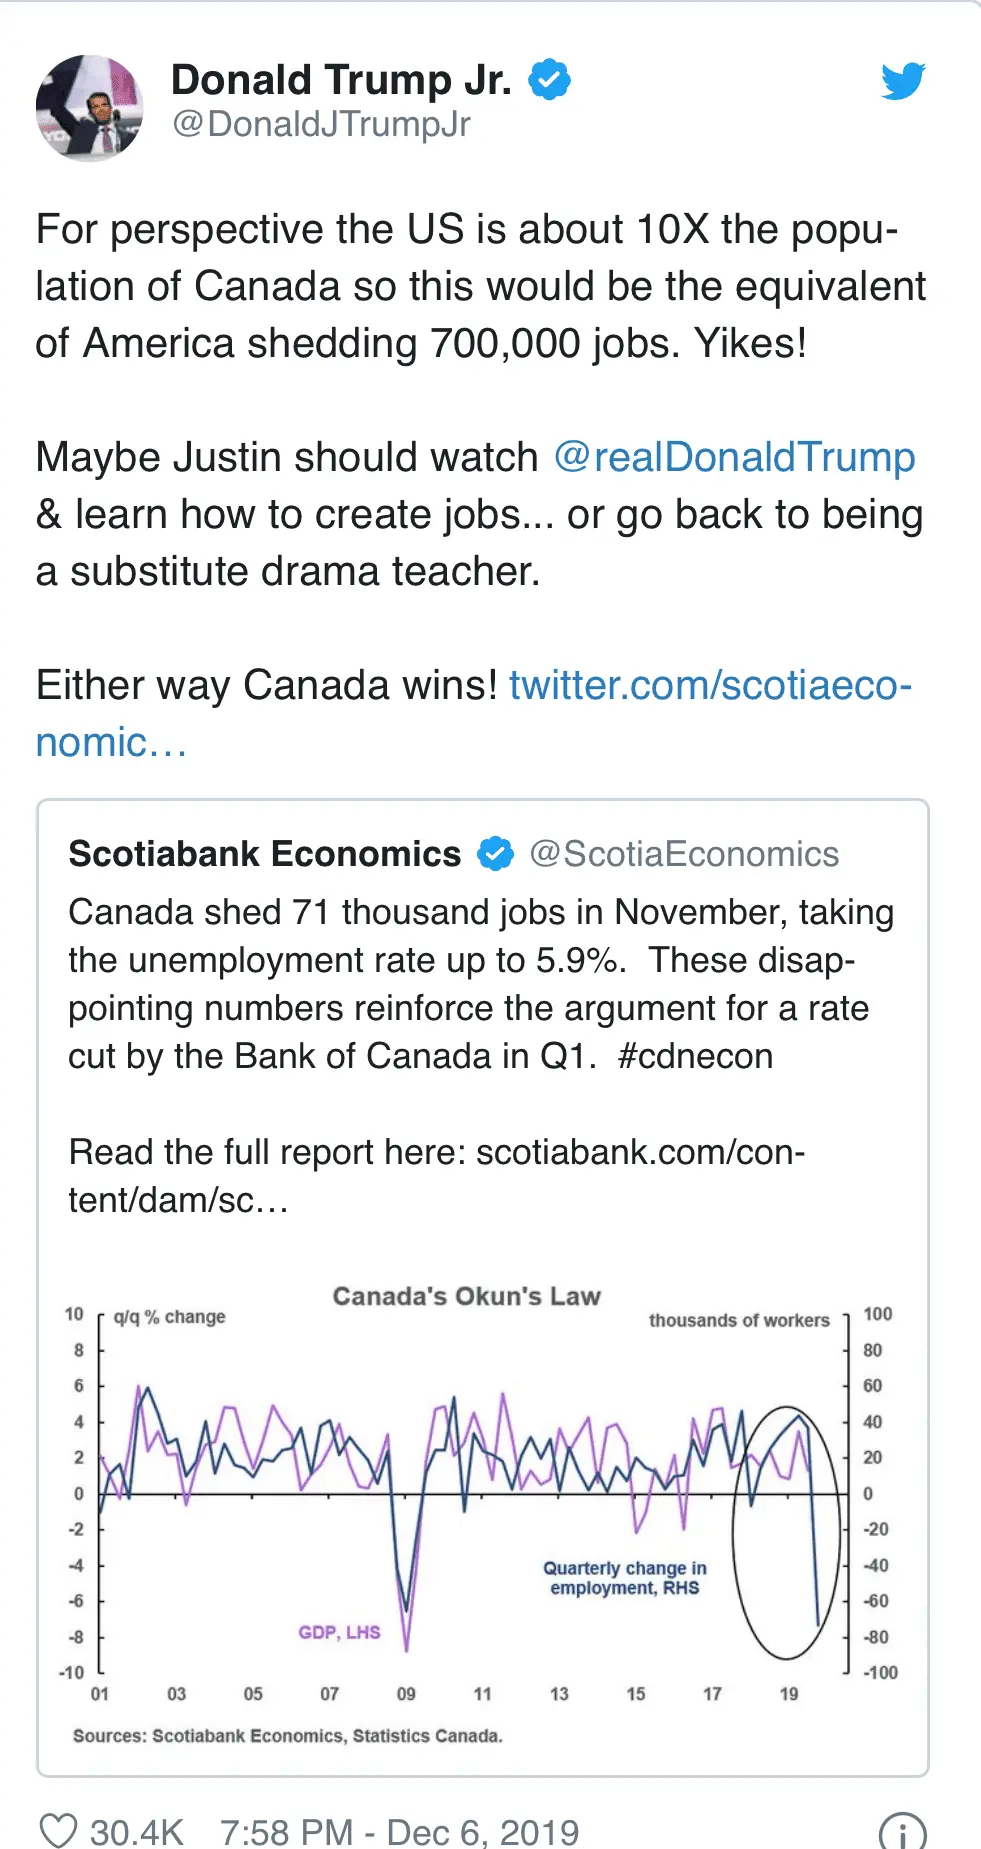
Task: Click the chart title Canada's Okun's Law
Action: pos(466,1296)
